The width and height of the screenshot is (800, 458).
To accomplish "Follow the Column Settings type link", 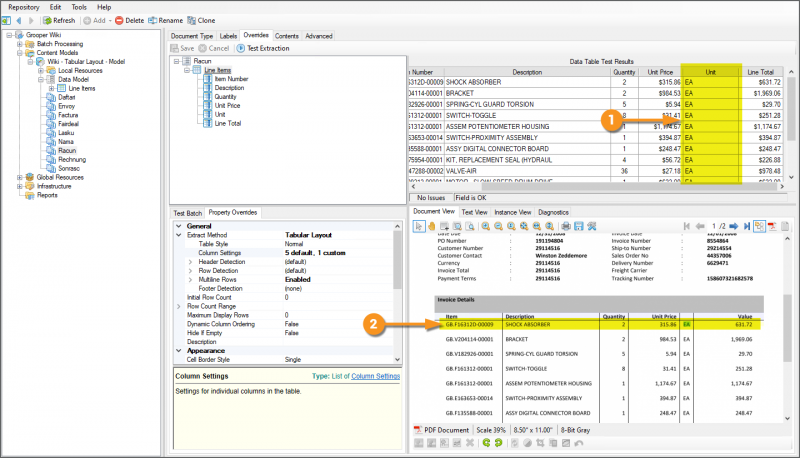I will (375, 376).
